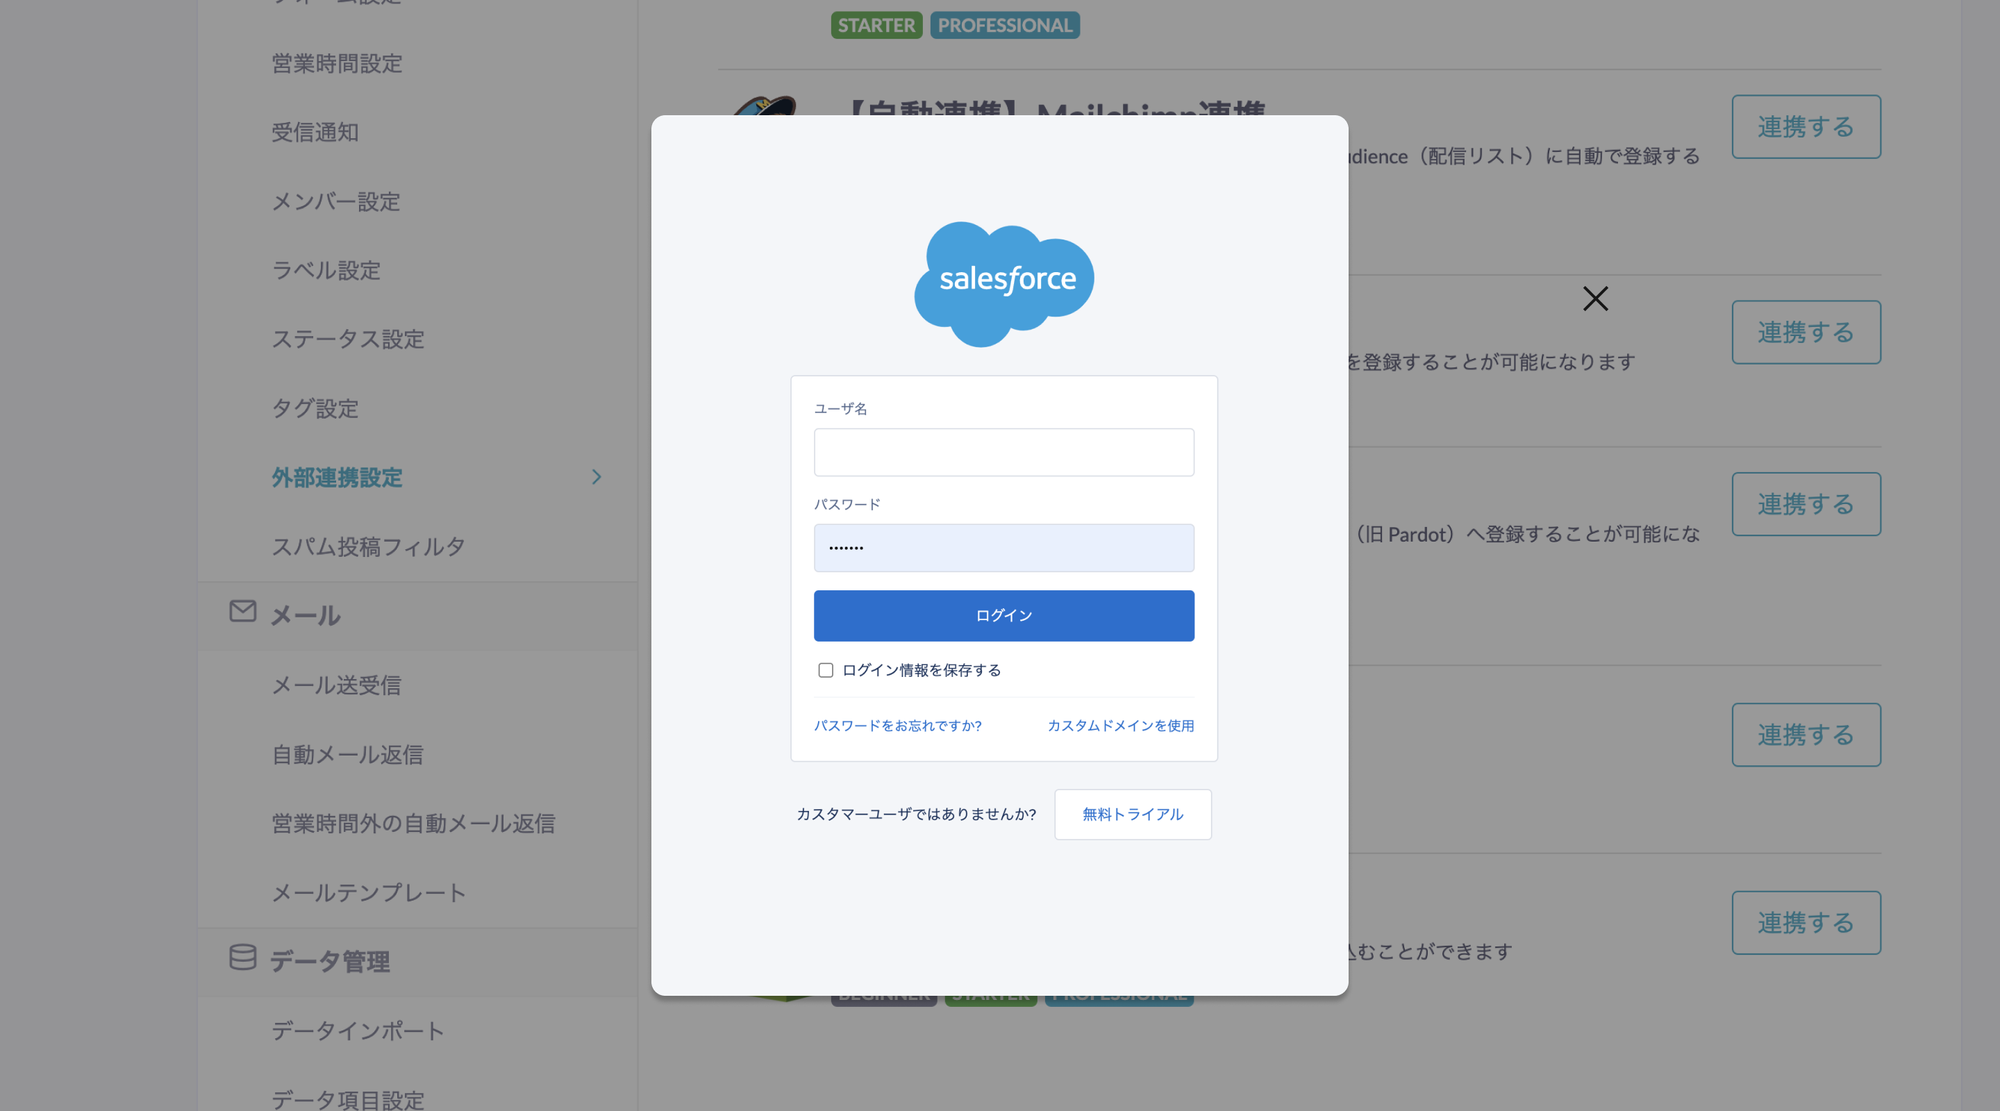
Task: Click 連携する button for Pardot row
Action: point(1806,504)
